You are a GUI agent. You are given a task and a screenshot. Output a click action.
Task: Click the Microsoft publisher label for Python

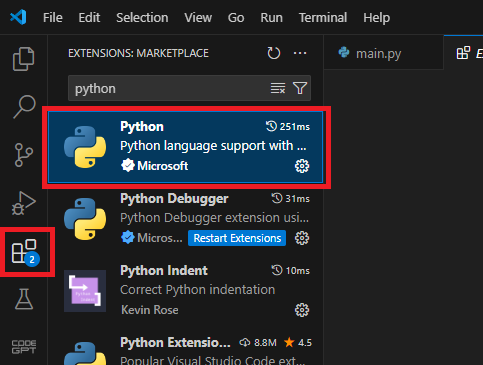click(163, 166)
